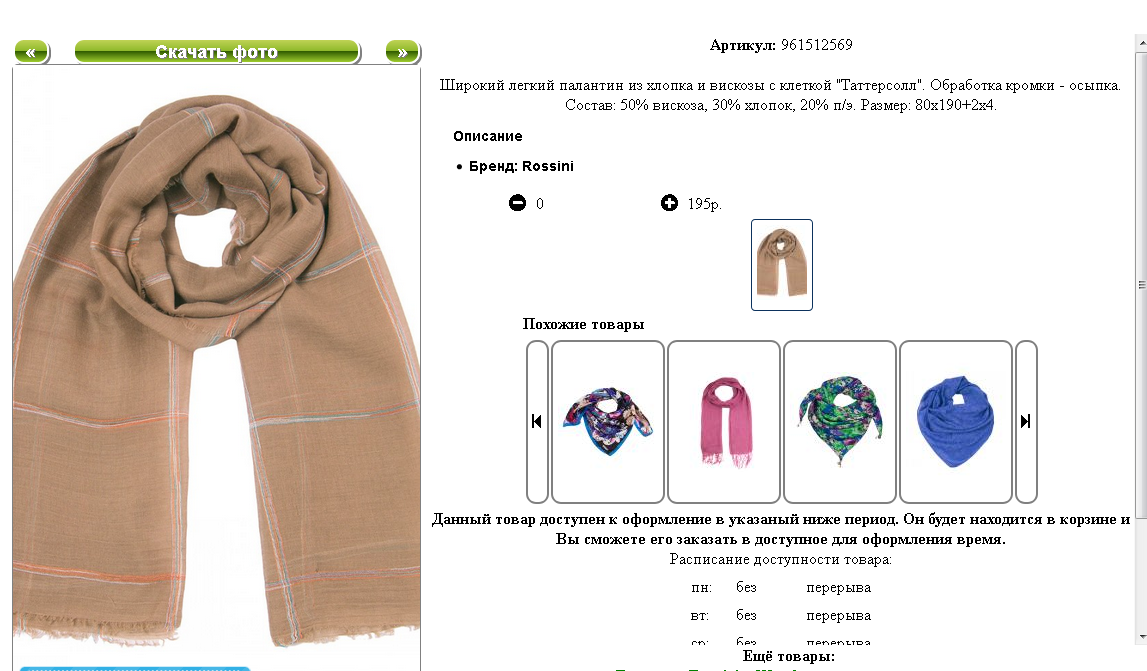Viewport: 1147px width, 671px height.
Task: Go to next photo with » button
Action: 402,52
